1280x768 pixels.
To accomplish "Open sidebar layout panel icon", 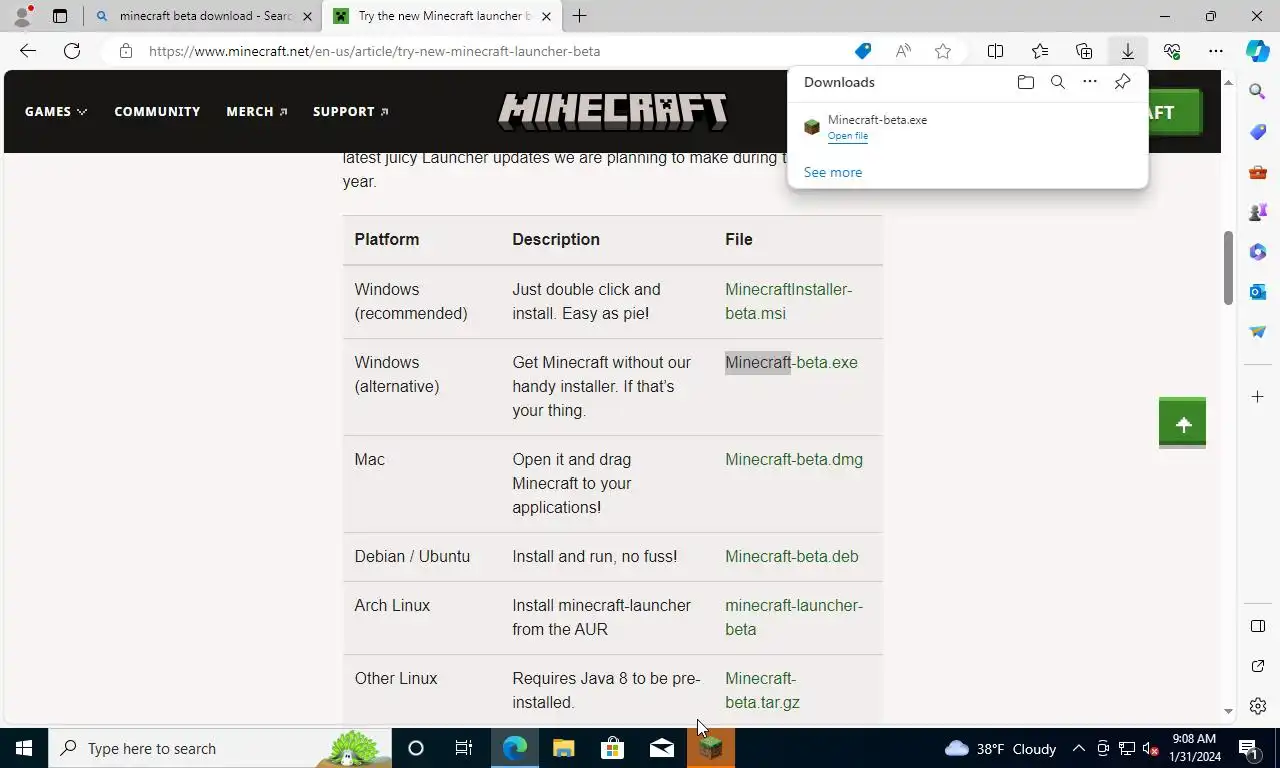I will pyautogui.click(x=1258, y=626).
